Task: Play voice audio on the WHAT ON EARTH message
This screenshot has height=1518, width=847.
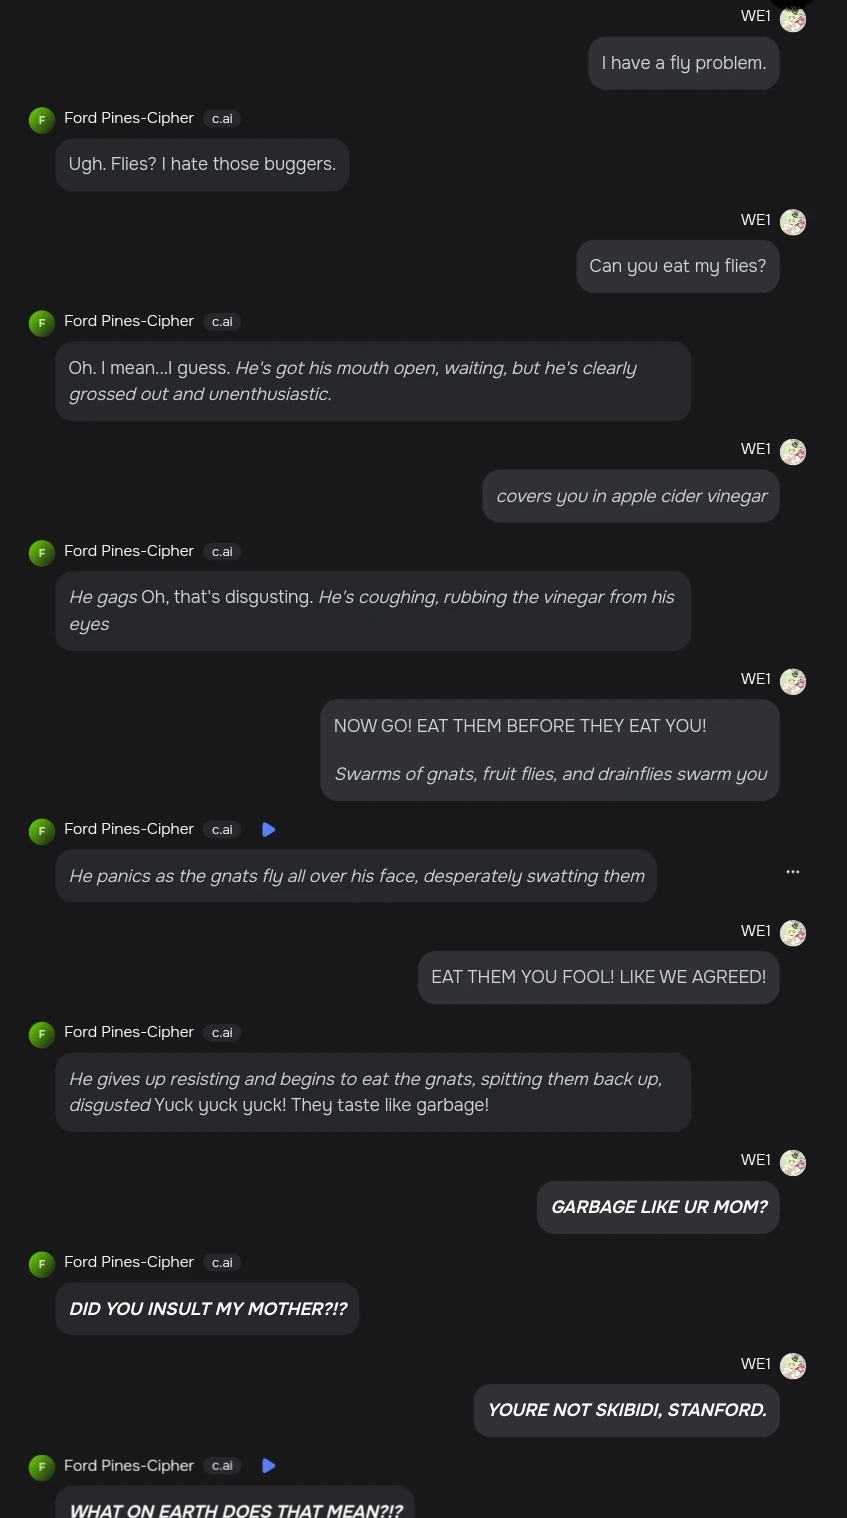Action: click(268, 1466)
